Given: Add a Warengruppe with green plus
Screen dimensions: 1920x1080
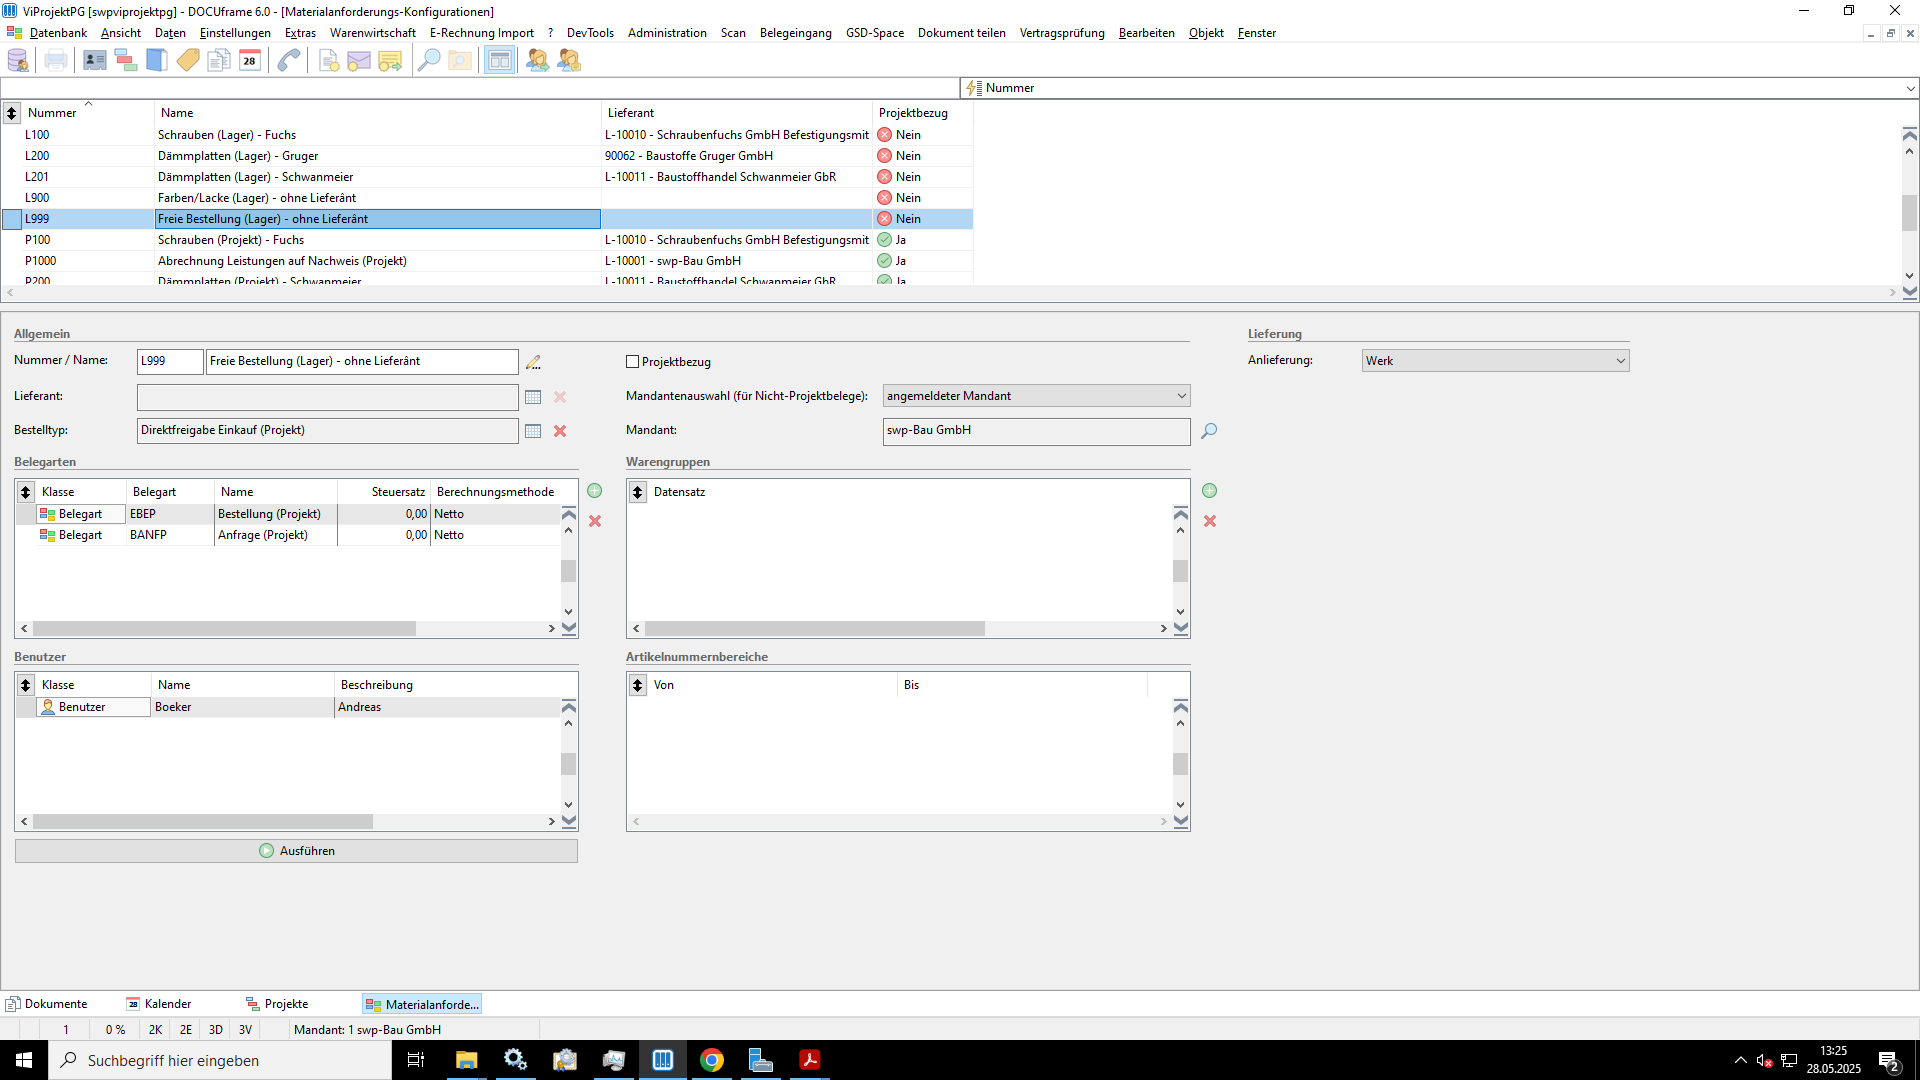Looking at the screenshot, I should 1209,491.
